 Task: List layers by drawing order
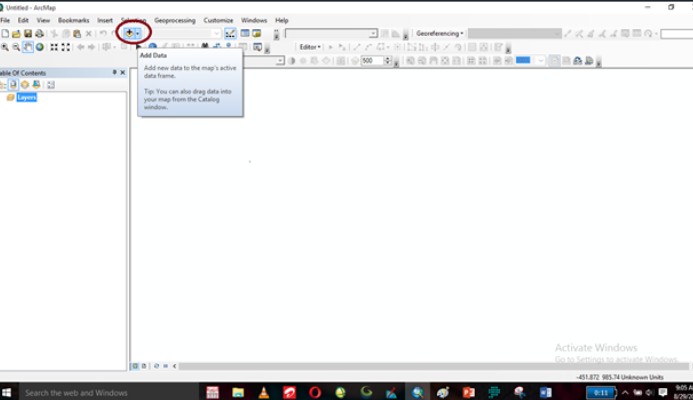[2, 85]
